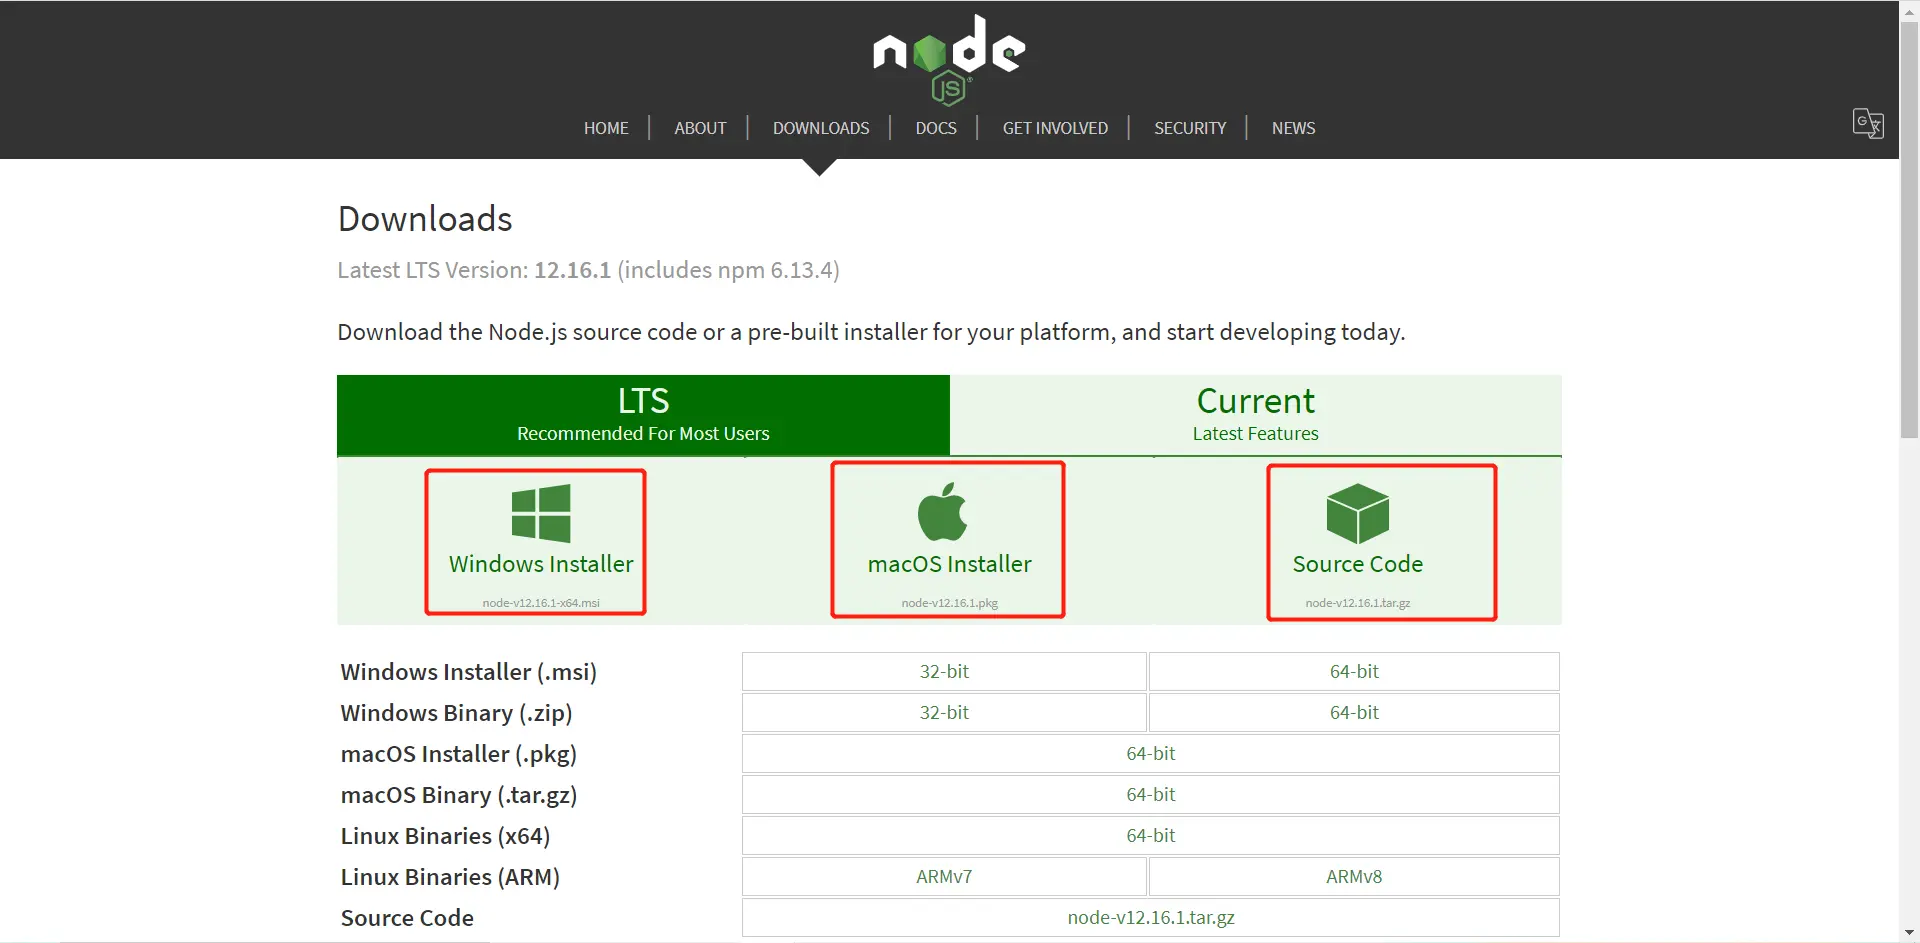
Task: Open the SECURITY page
Action: click(x=1190, y=128)
